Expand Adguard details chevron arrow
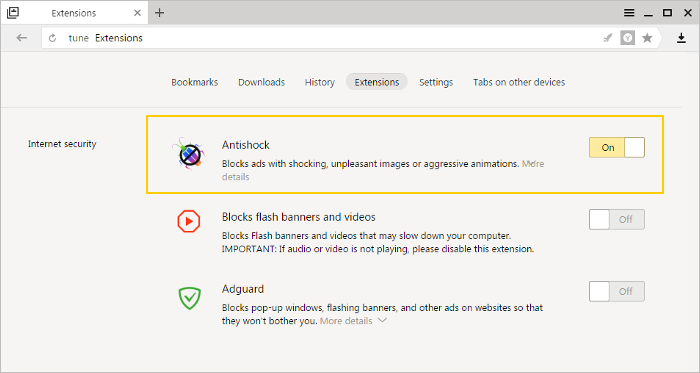The height and width of the screenshot is (373, 700). [382, 320]
